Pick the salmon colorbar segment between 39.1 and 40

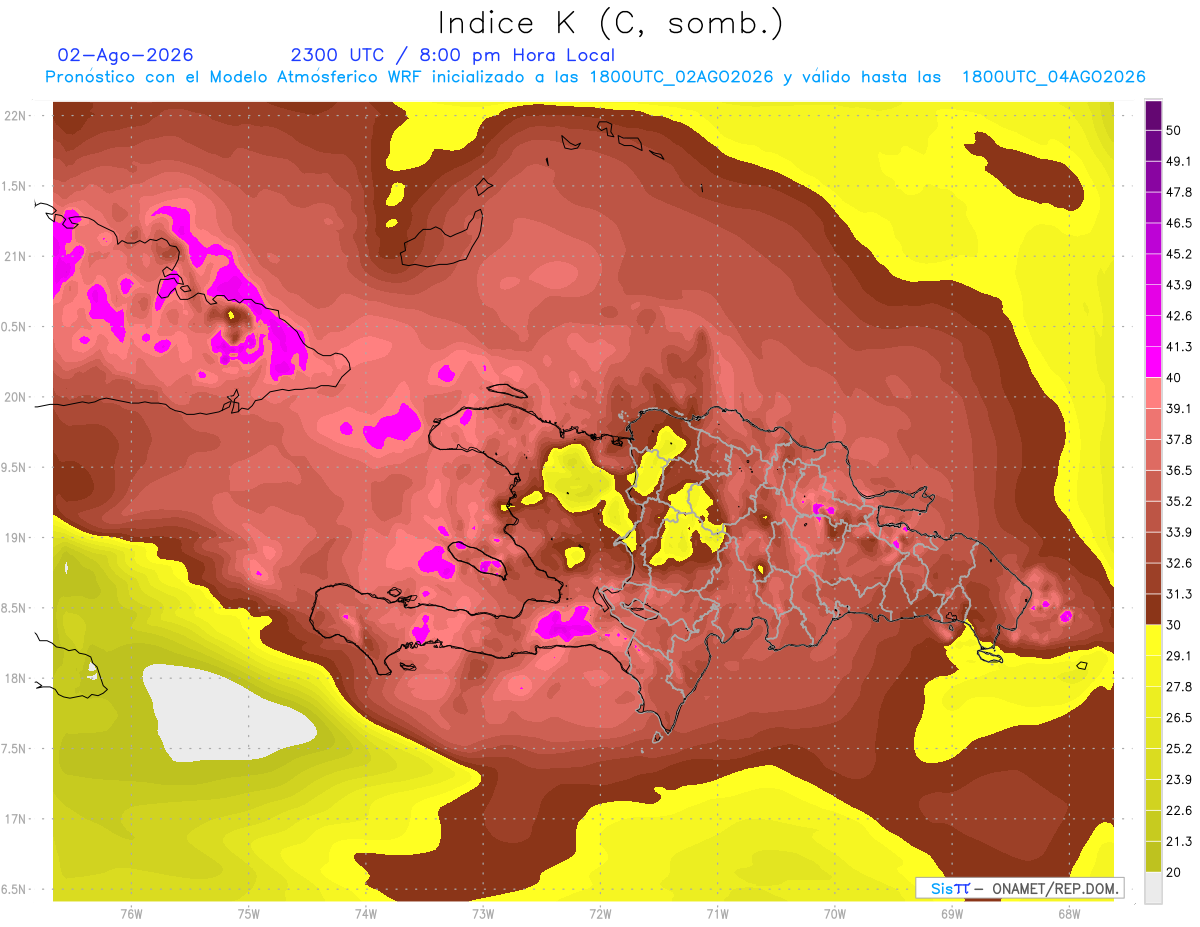tap(1153, 393)
